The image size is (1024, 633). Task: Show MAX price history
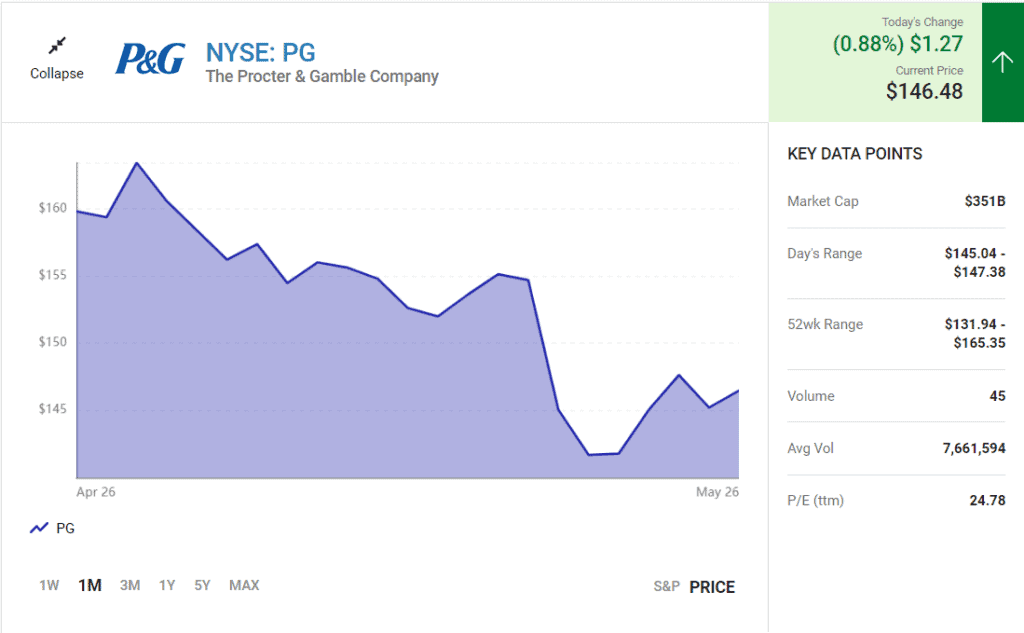click(x=244, y=585)
